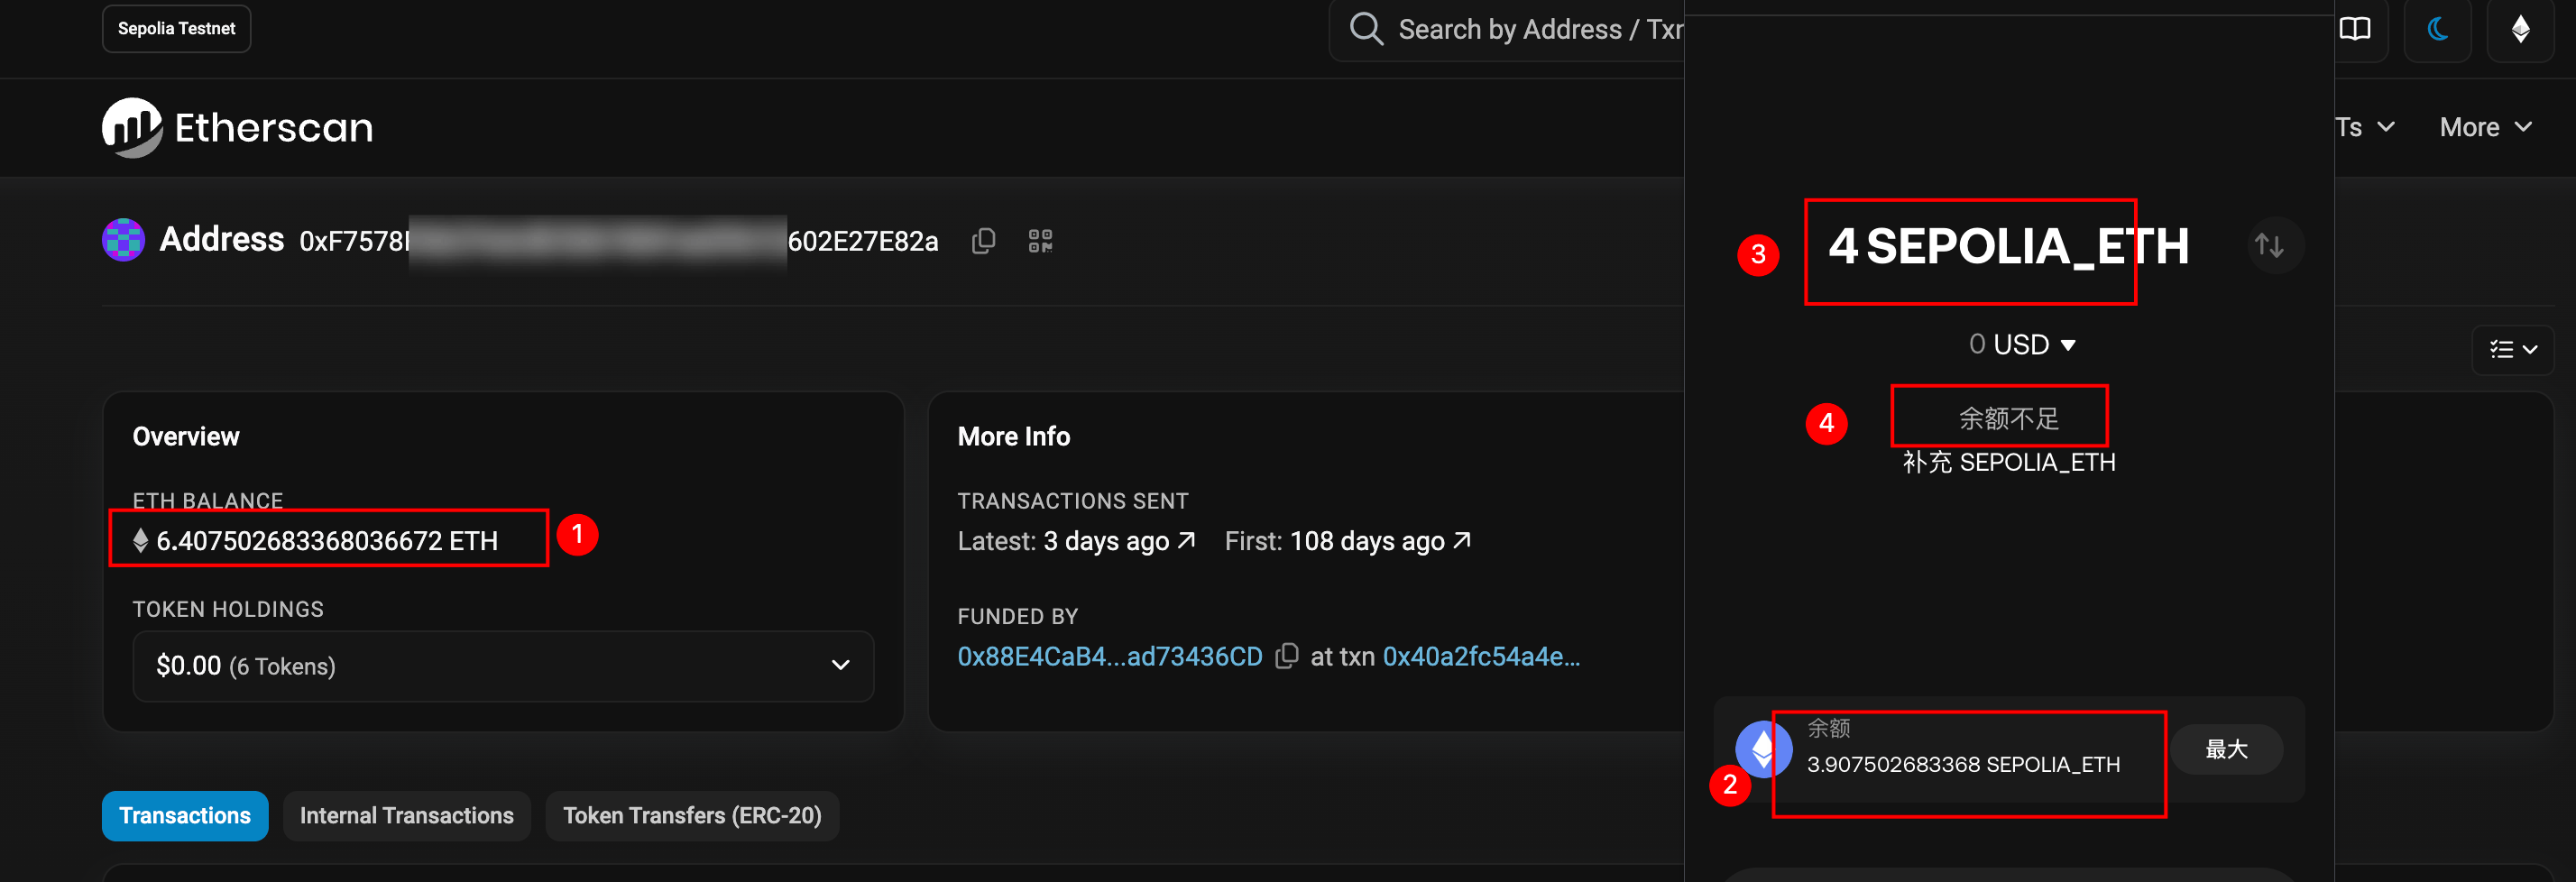Switch to Token Transfers (ERC-20) tab
The image size is (2576, 882).
pos(692,816)
